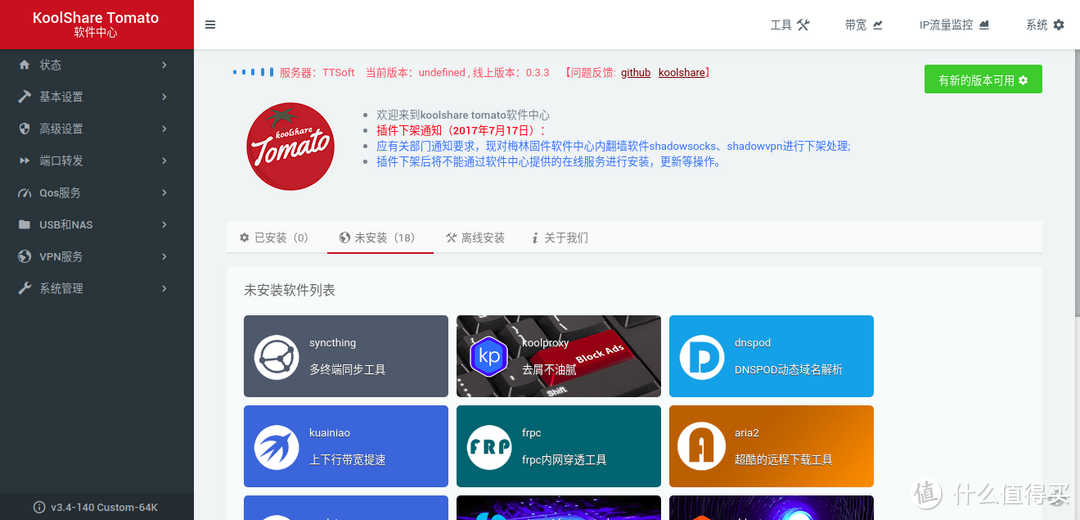Click the green 有新的版本可用 button
This screenshot has height=520, width=1080.
pos(983,80)
